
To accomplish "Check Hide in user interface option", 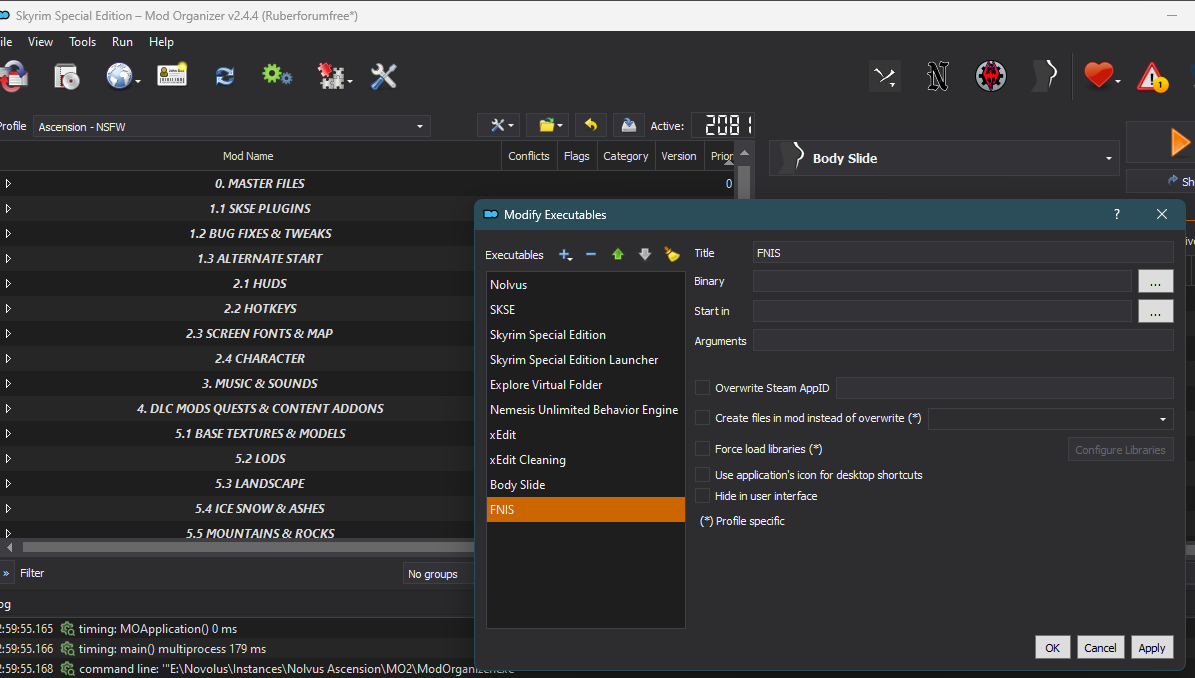I will [x=703, y=496].
